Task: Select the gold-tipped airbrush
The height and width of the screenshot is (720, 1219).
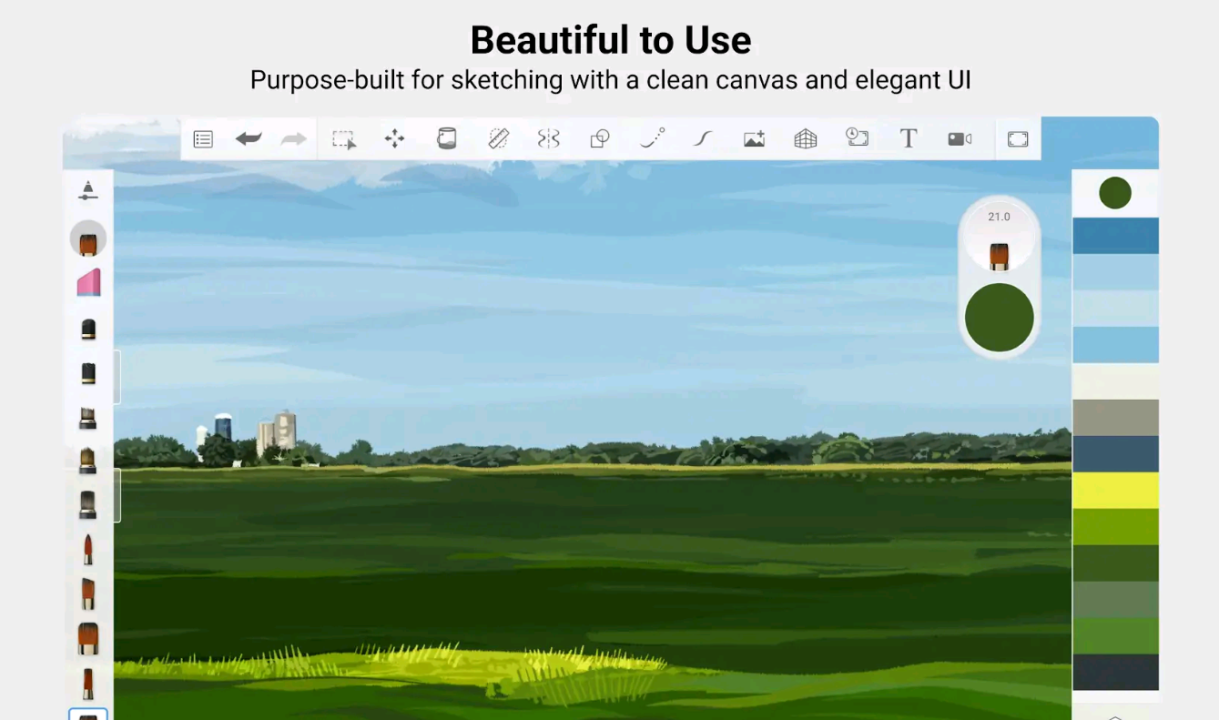Action: 88,461
